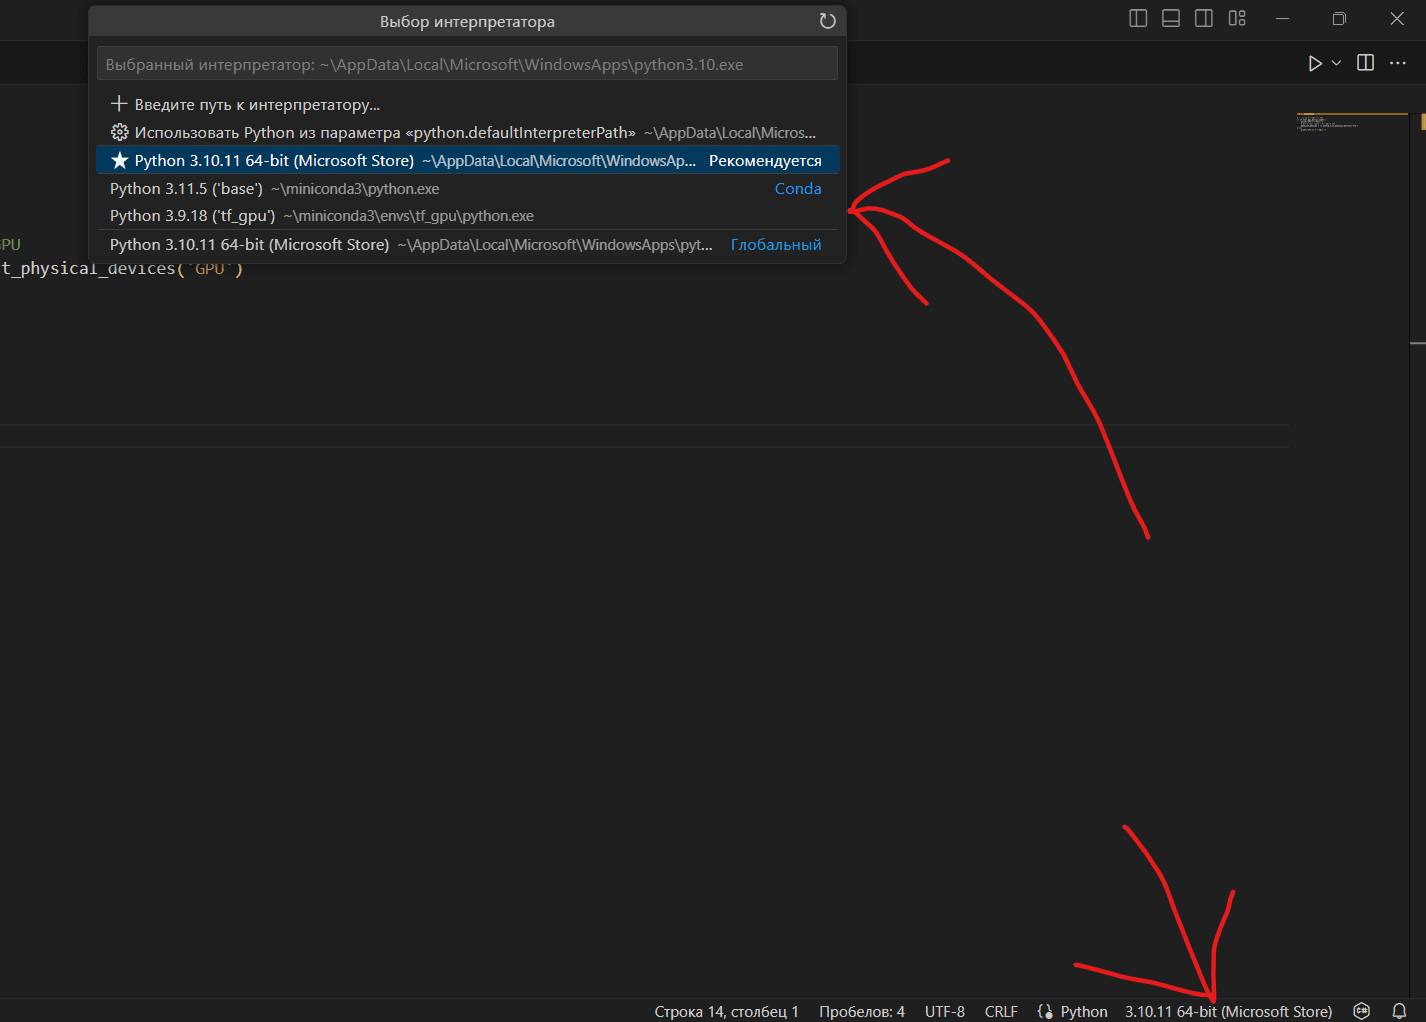Close the VS Code window
The height and width of the screenshot is (1022, 1426).
(x=1397, y=18)
